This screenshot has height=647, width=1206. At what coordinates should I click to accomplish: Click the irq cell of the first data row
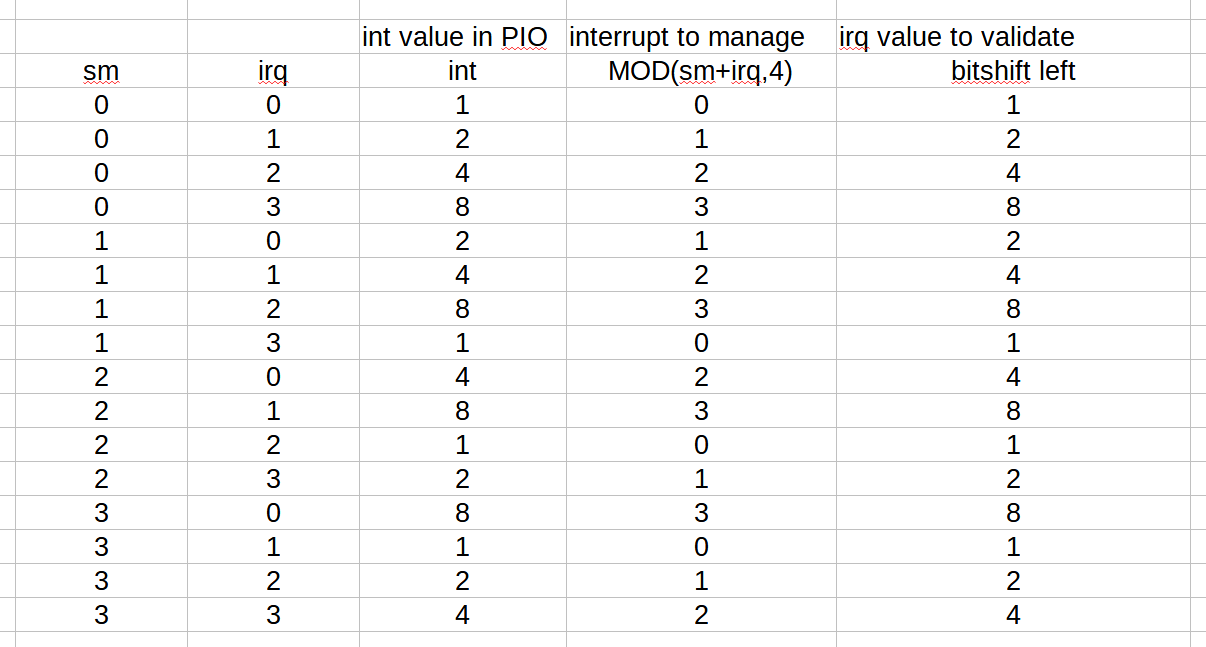272,105
